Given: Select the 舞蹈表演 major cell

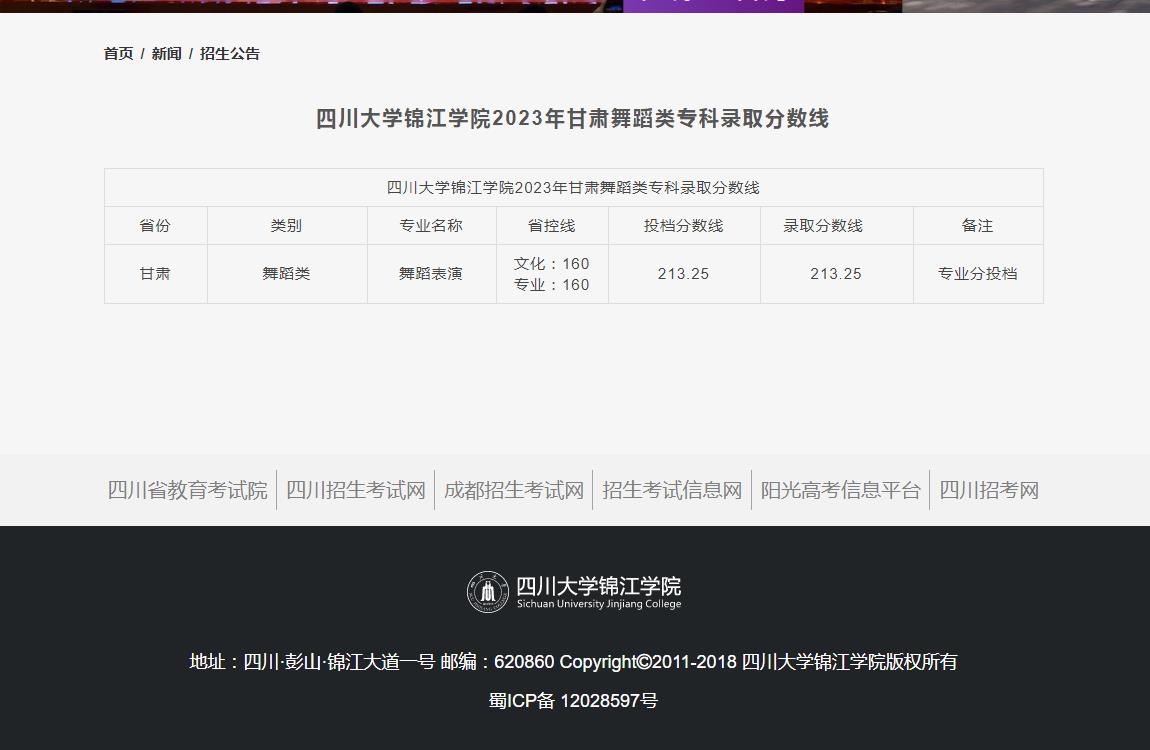Looking at the screenshot, I should (x=431, y=273).
